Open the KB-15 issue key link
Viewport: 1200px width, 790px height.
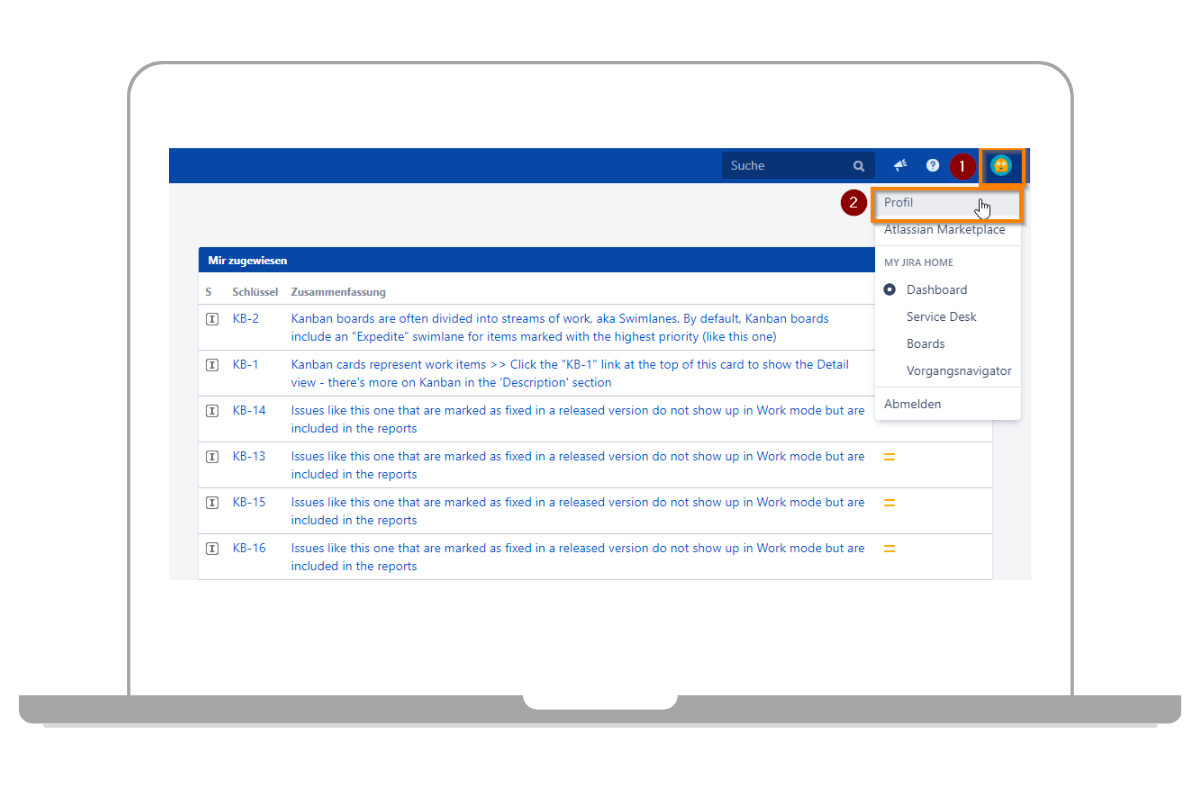(249, 503)
